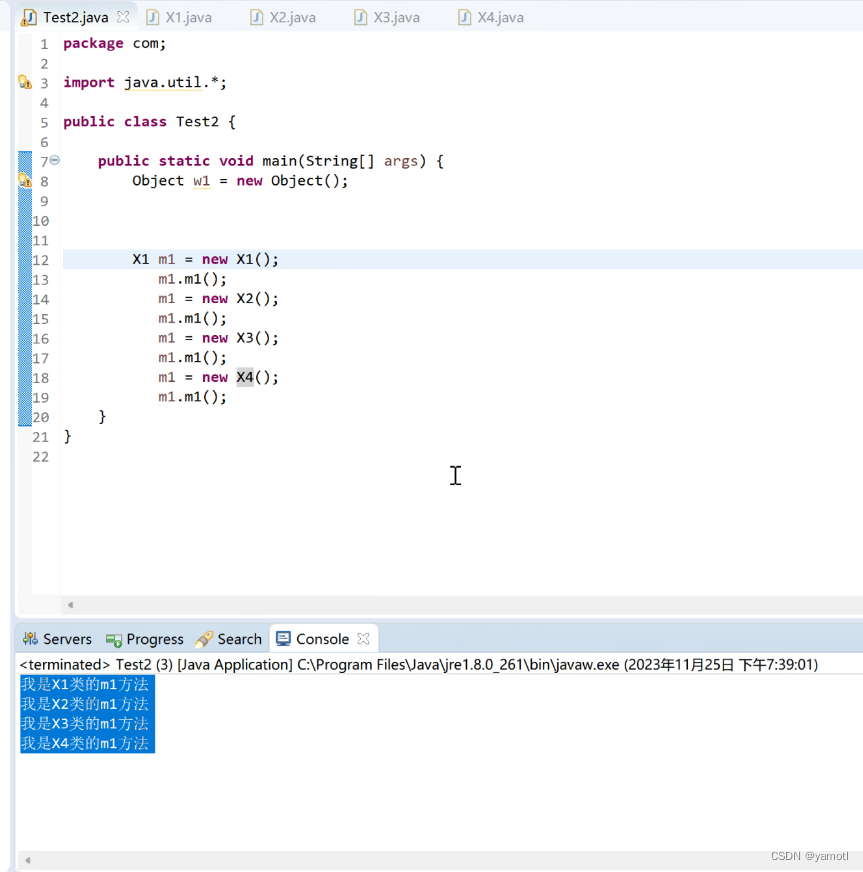The height and width of the screenshot is (872, 863).
Task: Click 'X1 m1 = new X1();' line
Action: tap(205, 259)
